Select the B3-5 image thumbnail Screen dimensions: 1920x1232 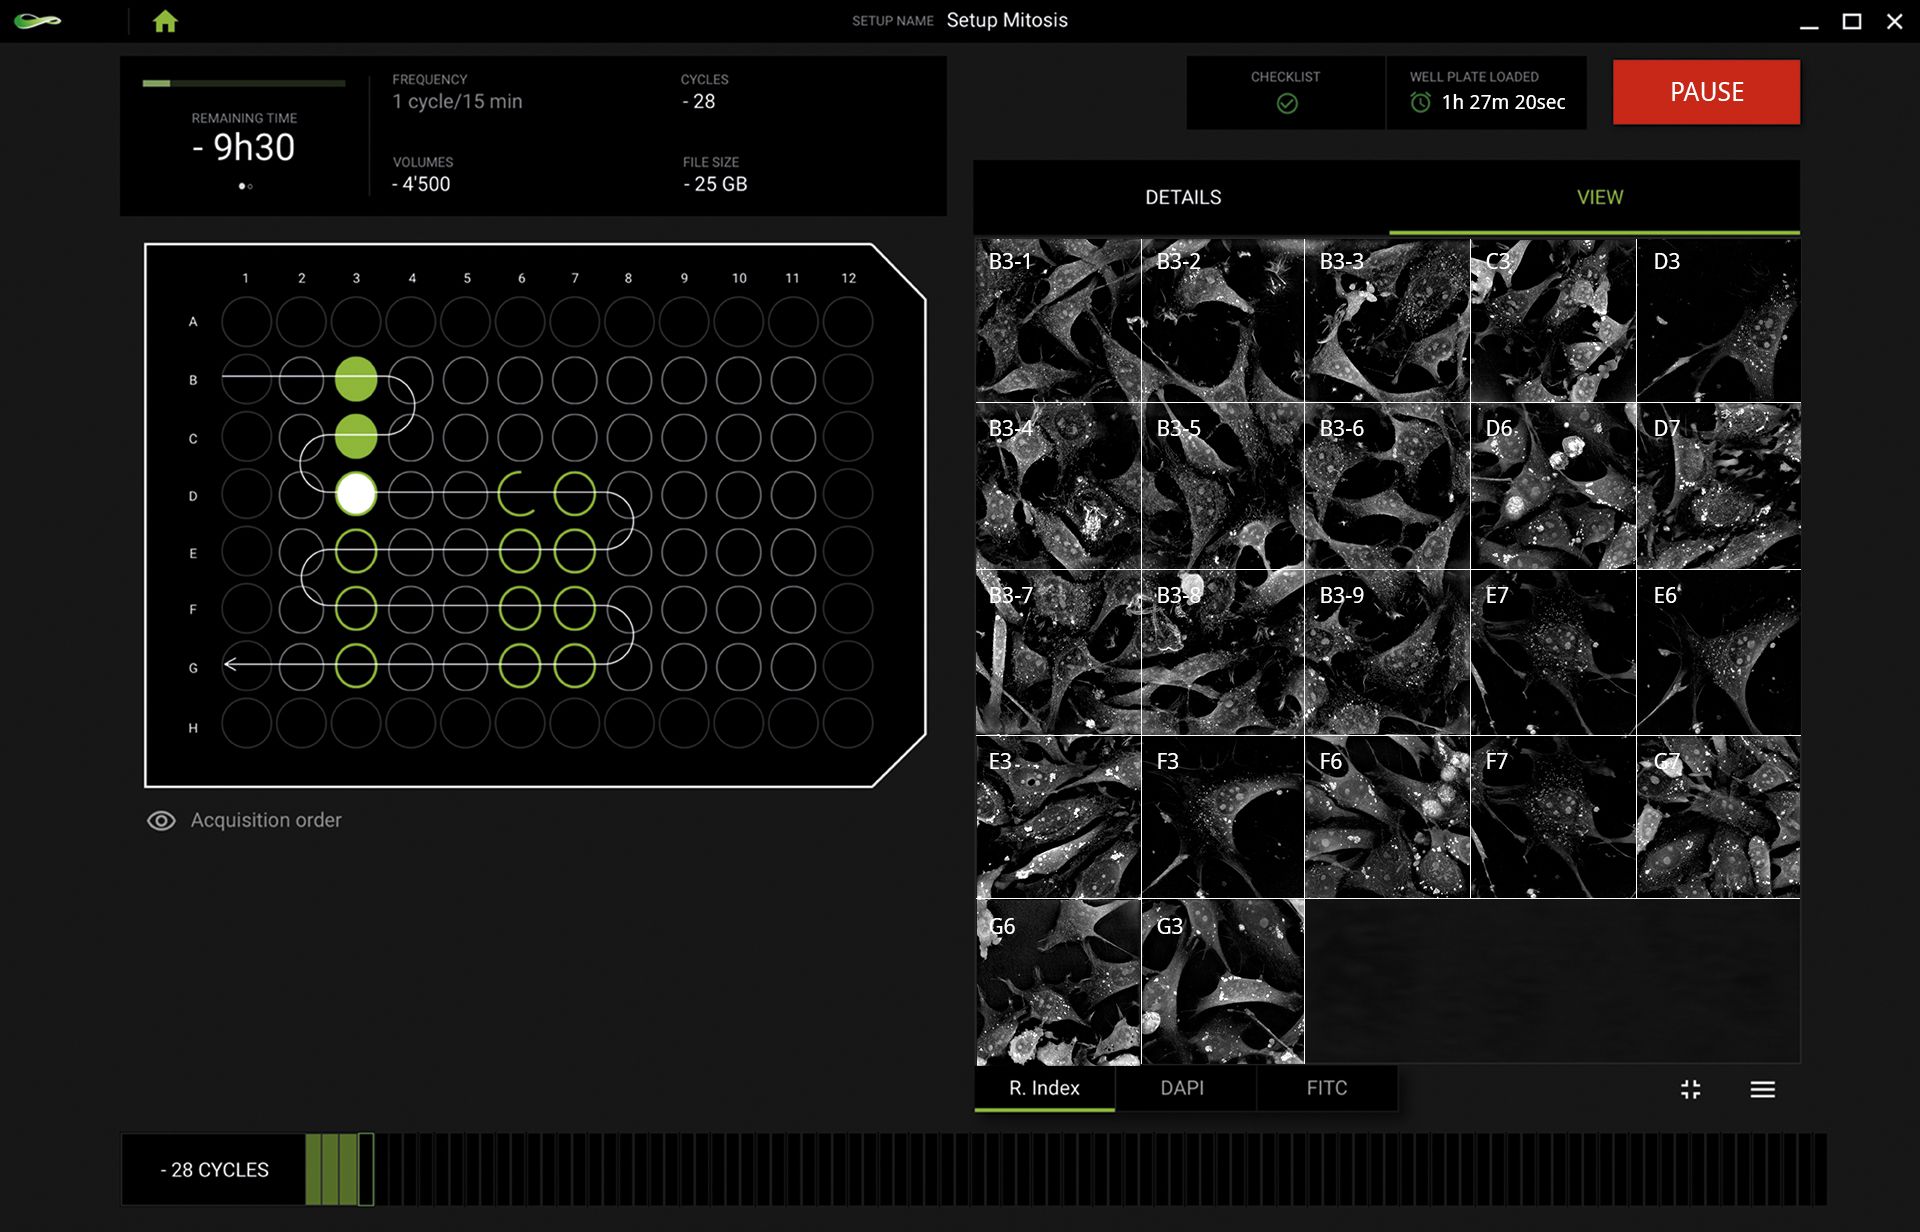tap(1222, 485)
